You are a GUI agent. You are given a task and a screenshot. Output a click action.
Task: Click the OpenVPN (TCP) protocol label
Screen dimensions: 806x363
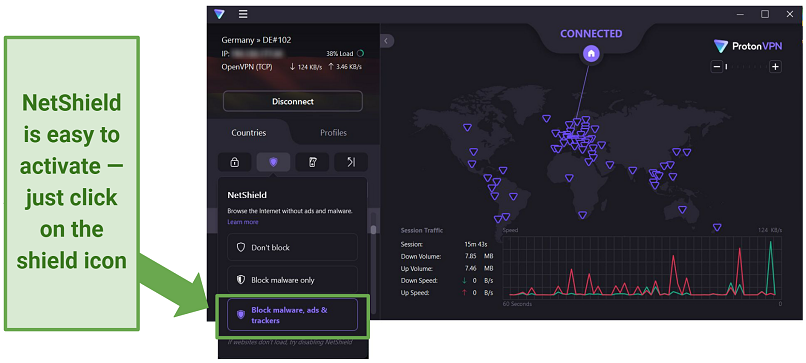[x=247, y=67]
